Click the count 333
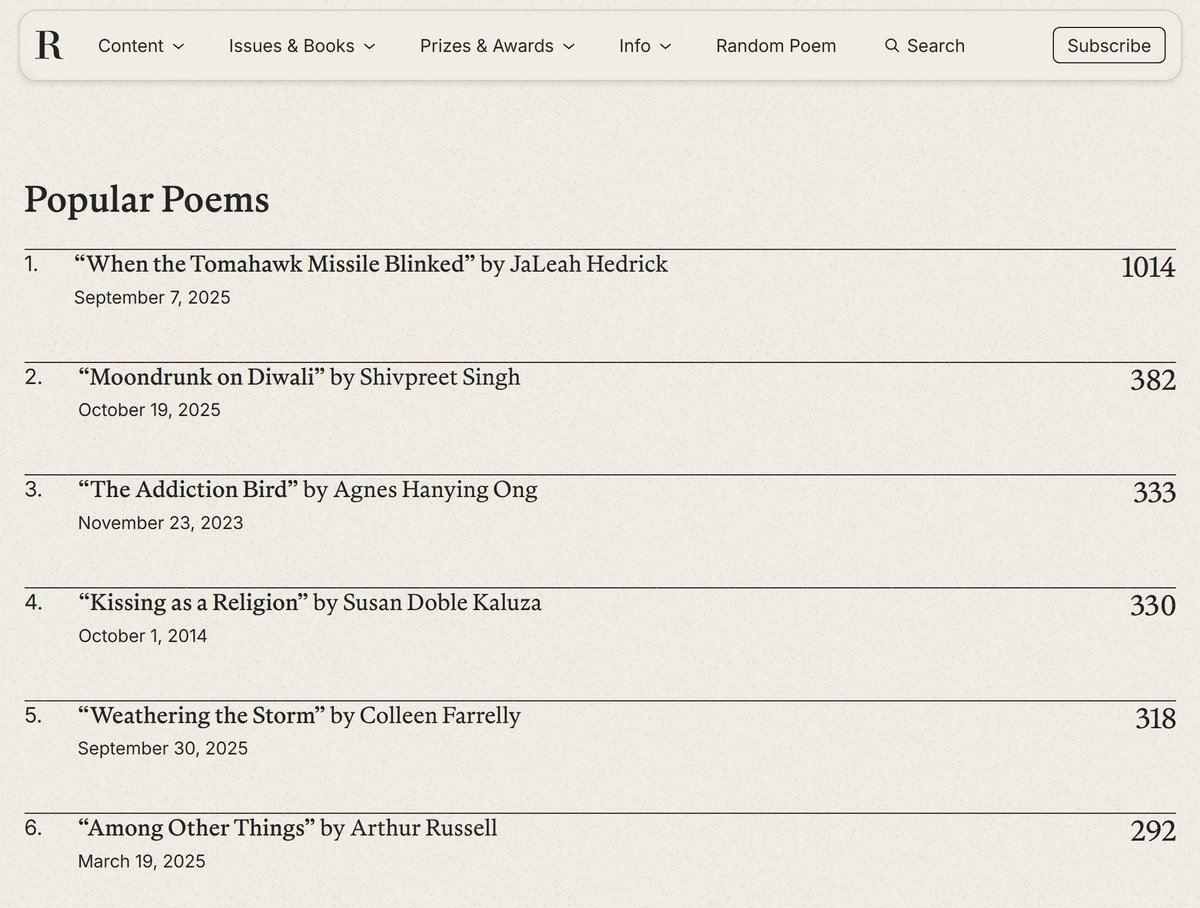This screenshot has width=1200, height=908. (1154, 493)
